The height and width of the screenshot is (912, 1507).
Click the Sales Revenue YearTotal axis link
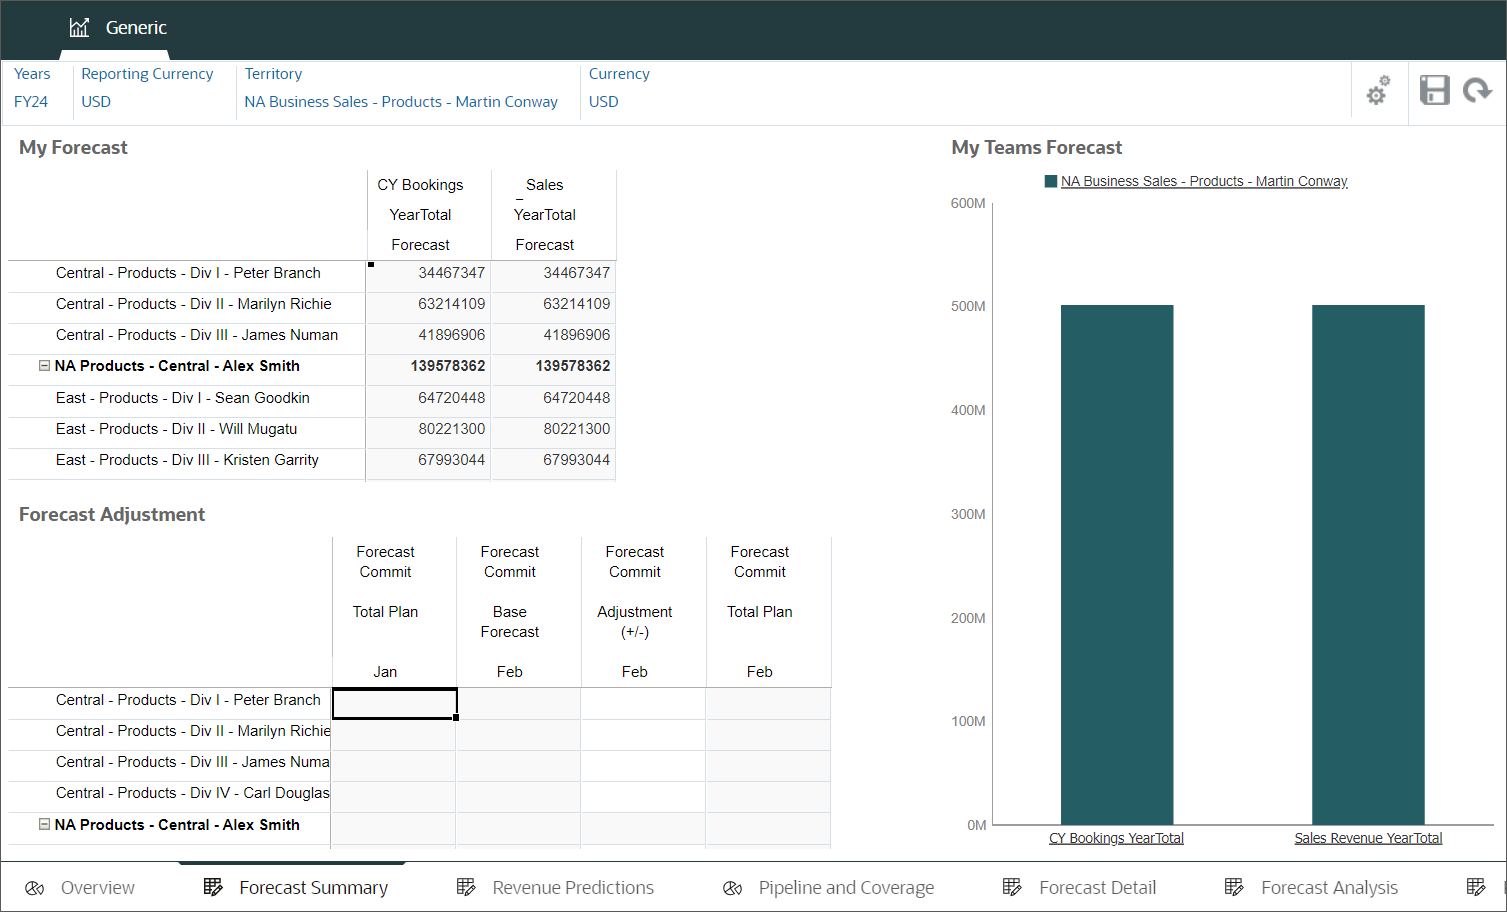click(x=1368, y=838)
